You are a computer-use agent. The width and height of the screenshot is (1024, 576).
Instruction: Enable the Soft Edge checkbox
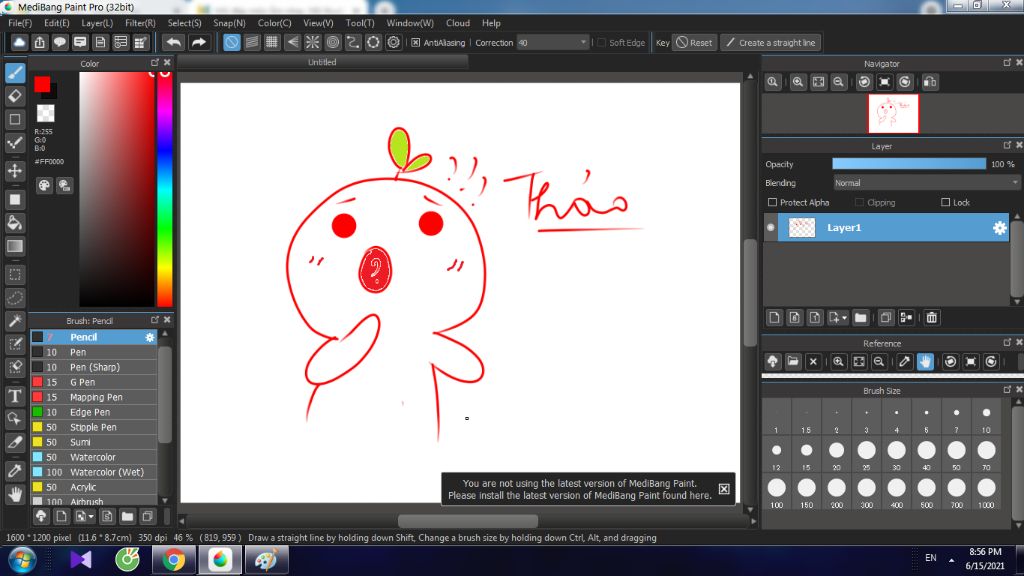(601, 42)
